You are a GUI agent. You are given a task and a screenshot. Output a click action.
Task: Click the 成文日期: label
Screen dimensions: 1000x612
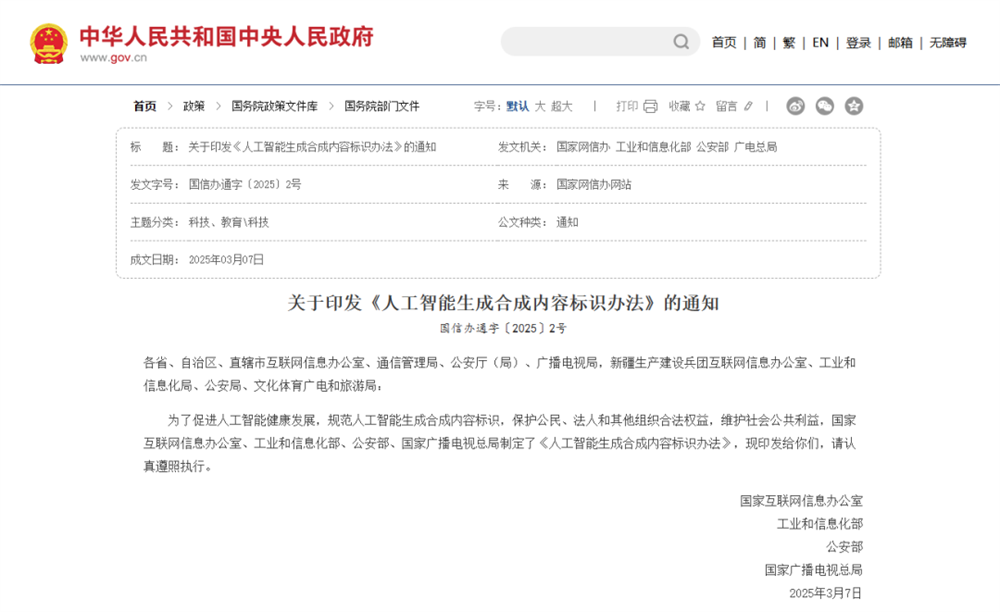155,259
